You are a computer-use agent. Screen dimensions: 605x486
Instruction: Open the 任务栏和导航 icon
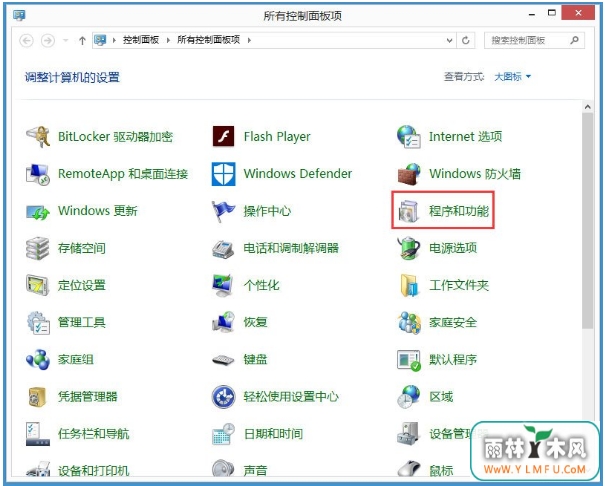click(x=37, y=434)
